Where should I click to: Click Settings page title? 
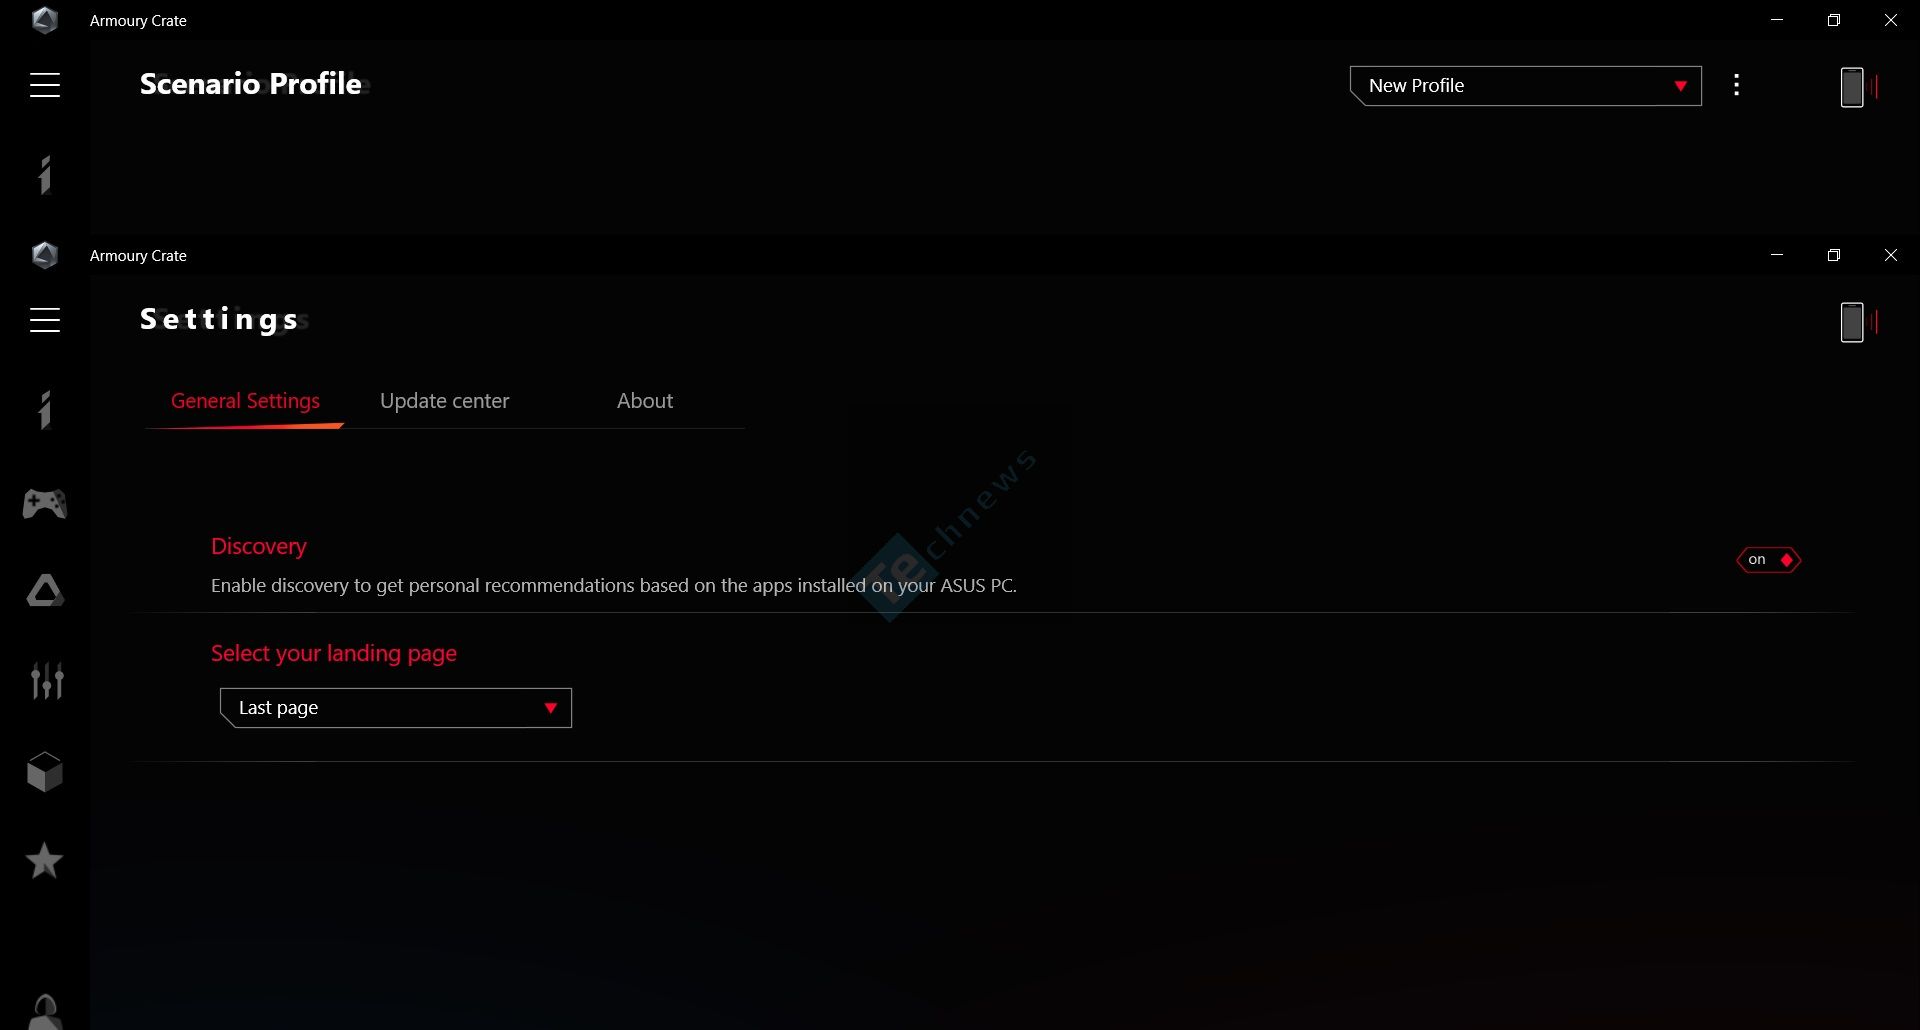pyautogui.click(x=220, y=319)
